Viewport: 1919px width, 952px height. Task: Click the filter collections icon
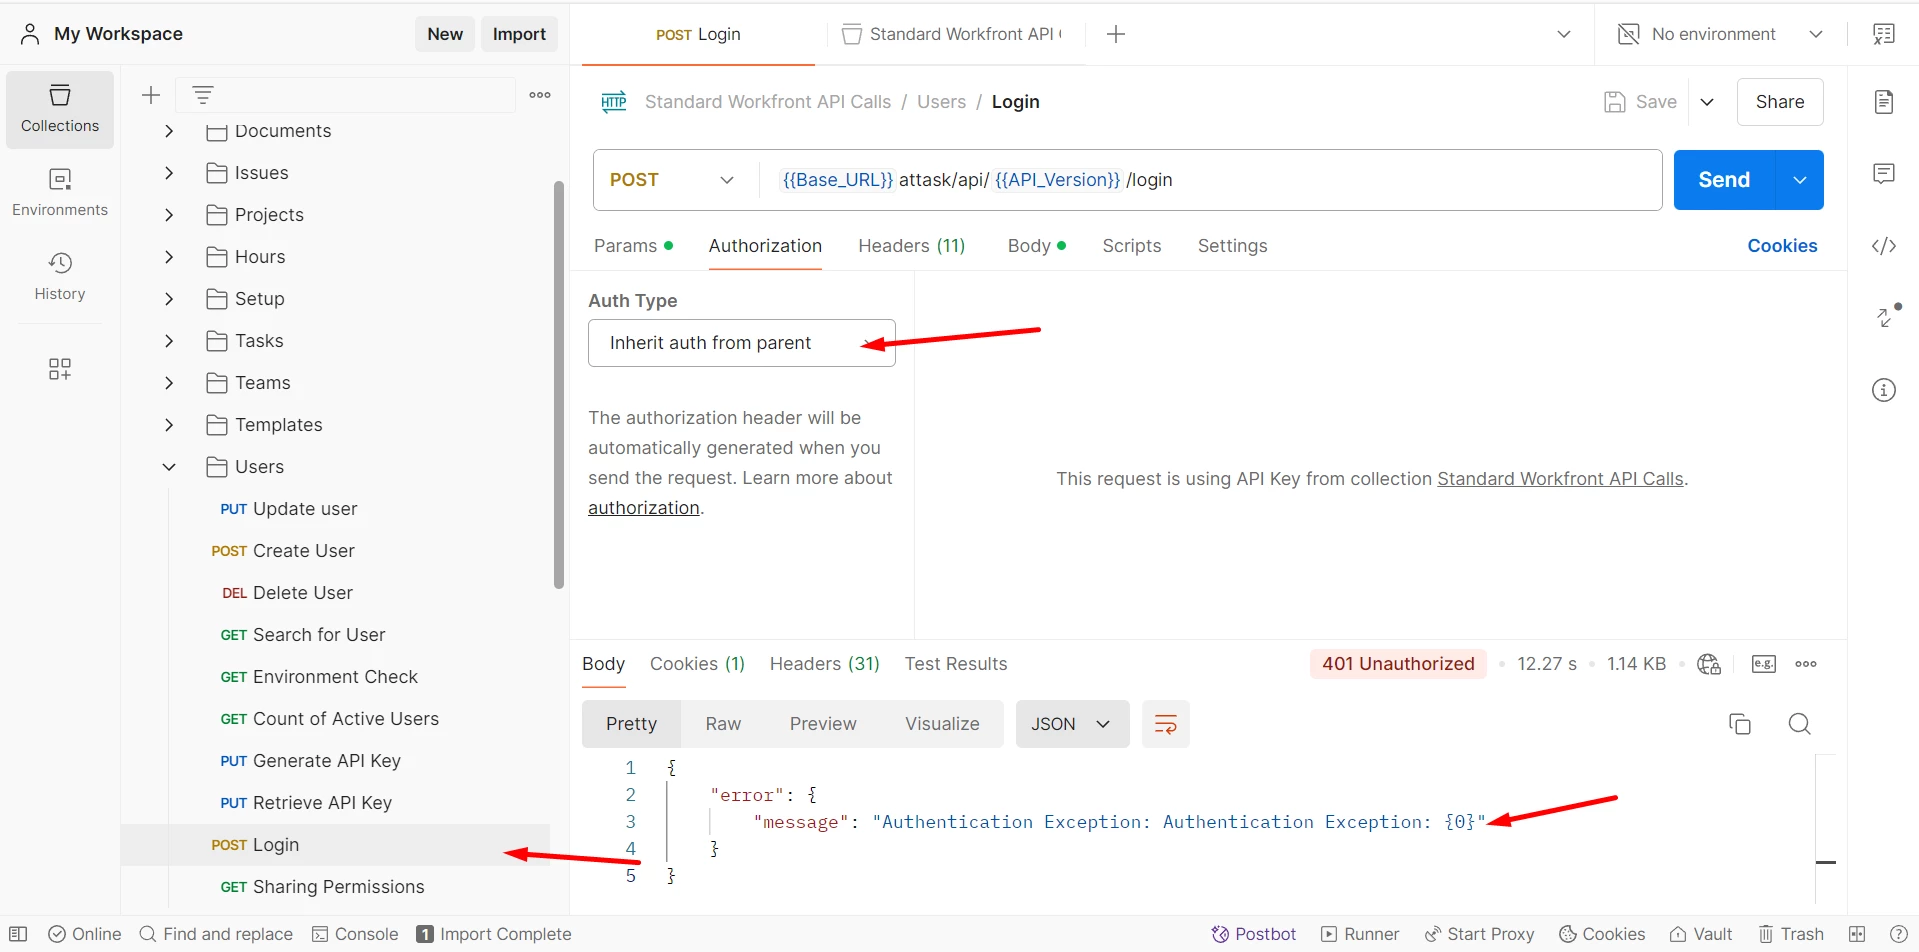coord(203,95)
